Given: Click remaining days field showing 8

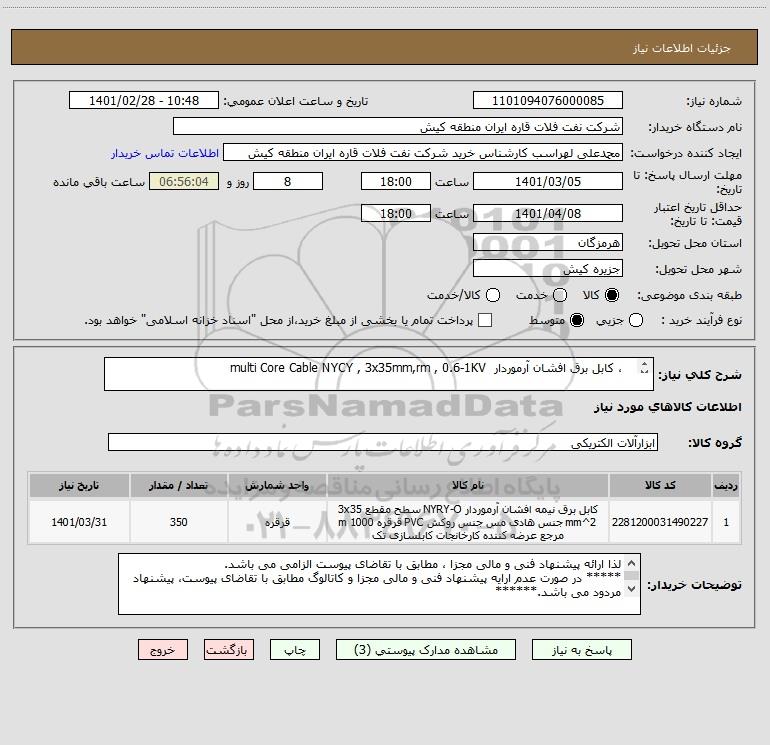Looking at the screenshot, I should click(x=288, y=181).
